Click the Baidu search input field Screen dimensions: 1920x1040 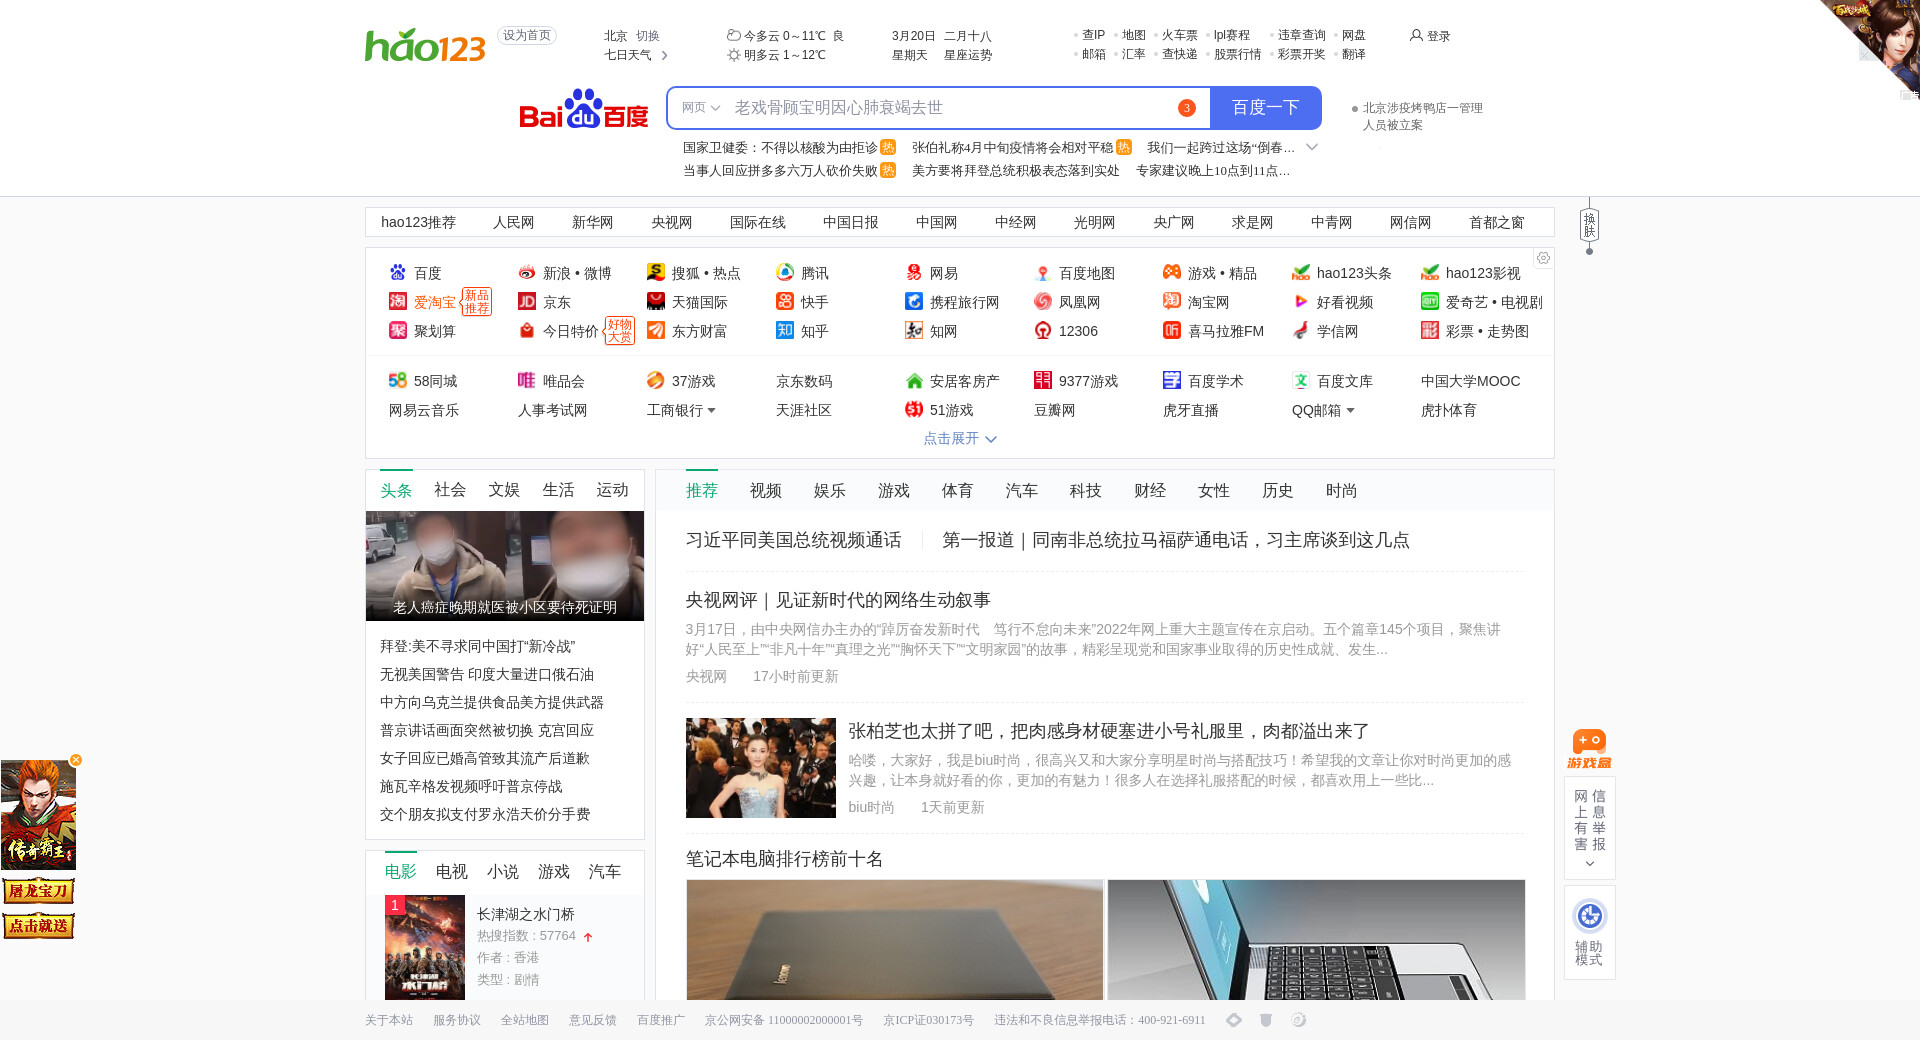pos(950,108)
